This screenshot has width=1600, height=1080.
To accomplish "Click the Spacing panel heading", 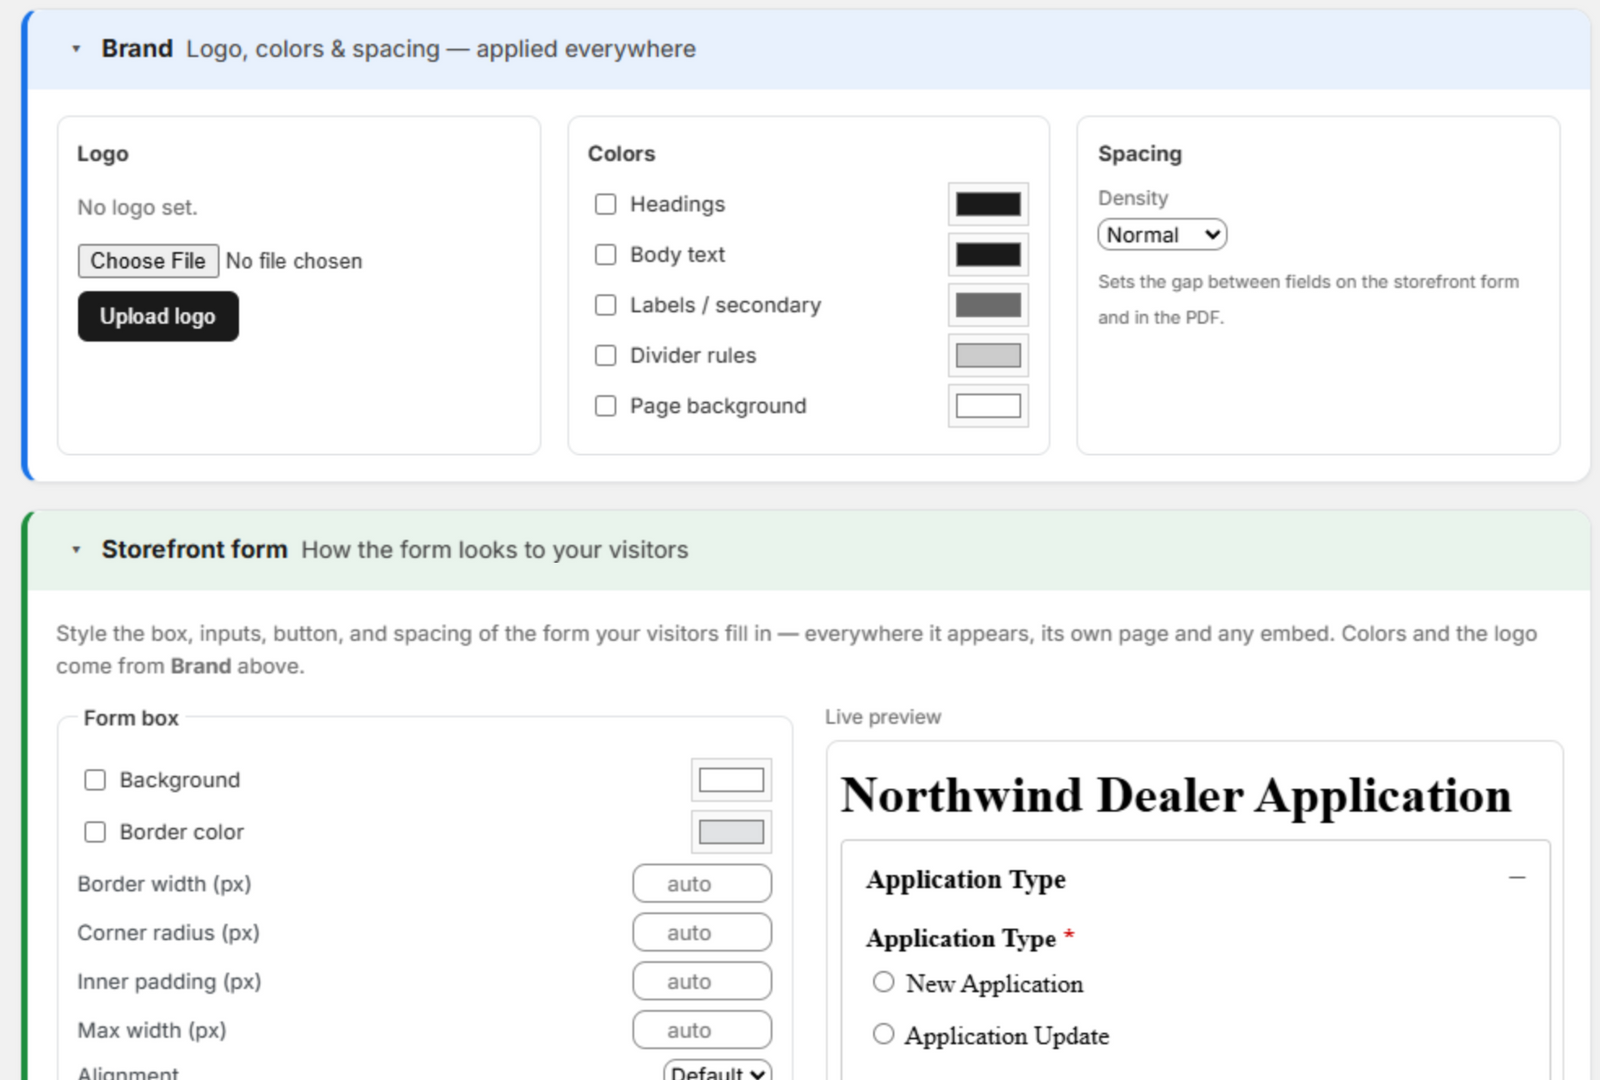I will 1140,154.
